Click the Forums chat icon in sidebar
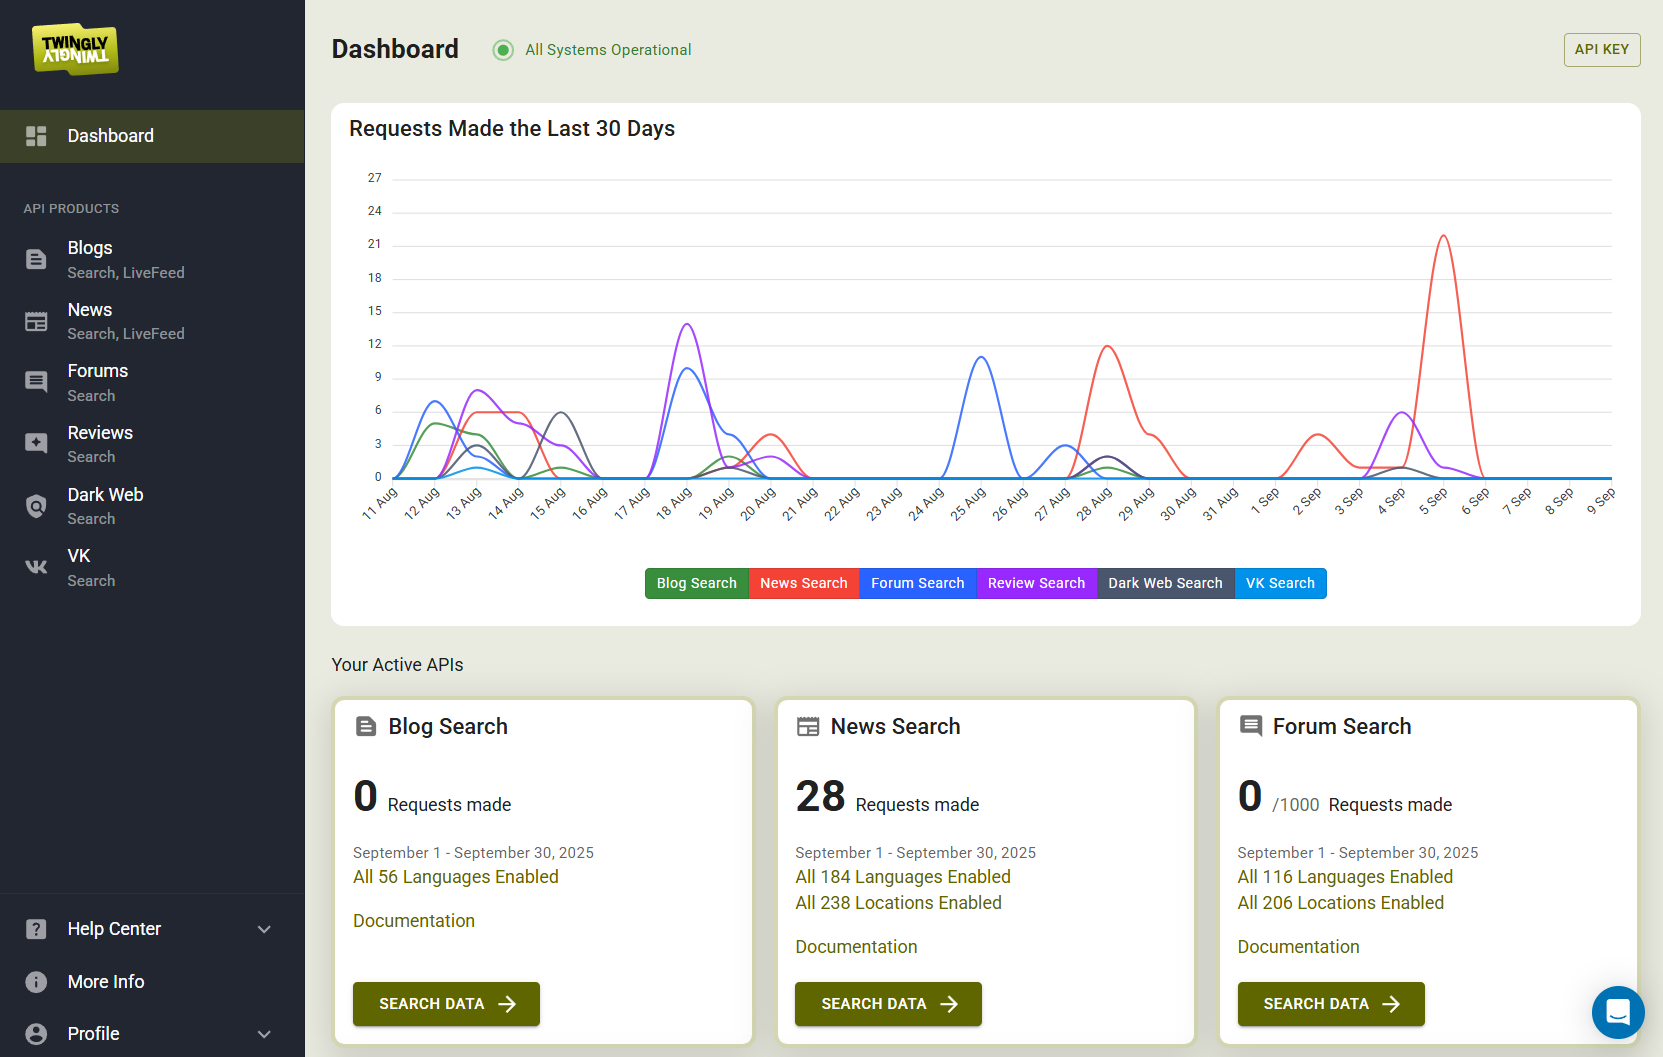Image resolution: width=1663 pixels, height=1057 pixels. pyautogui.click(x=36, y=382)
